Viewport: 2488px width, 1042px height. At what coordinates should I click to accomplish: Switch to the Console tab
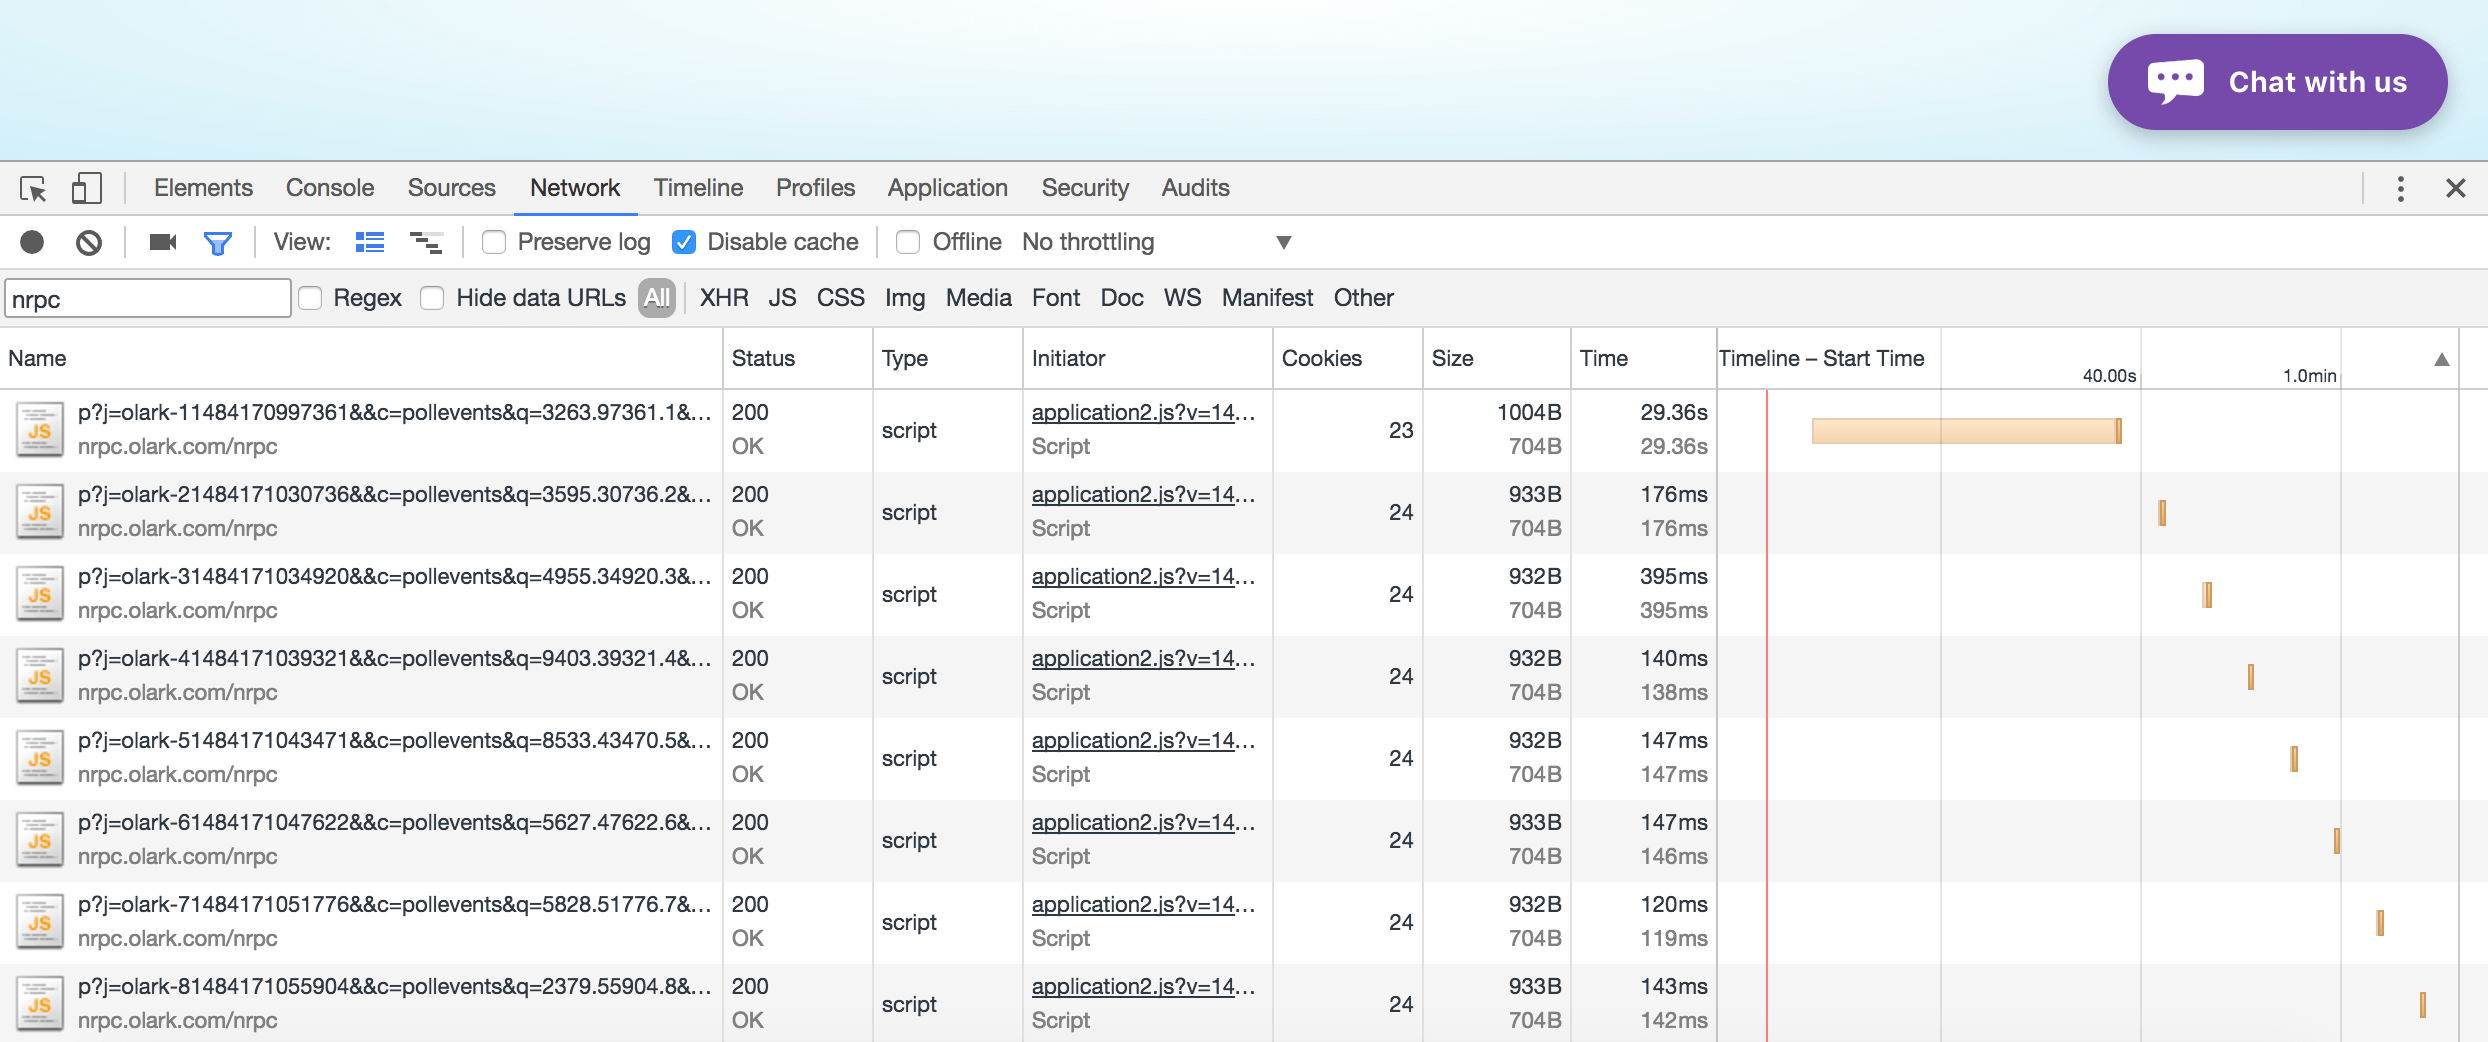(329, 188)
